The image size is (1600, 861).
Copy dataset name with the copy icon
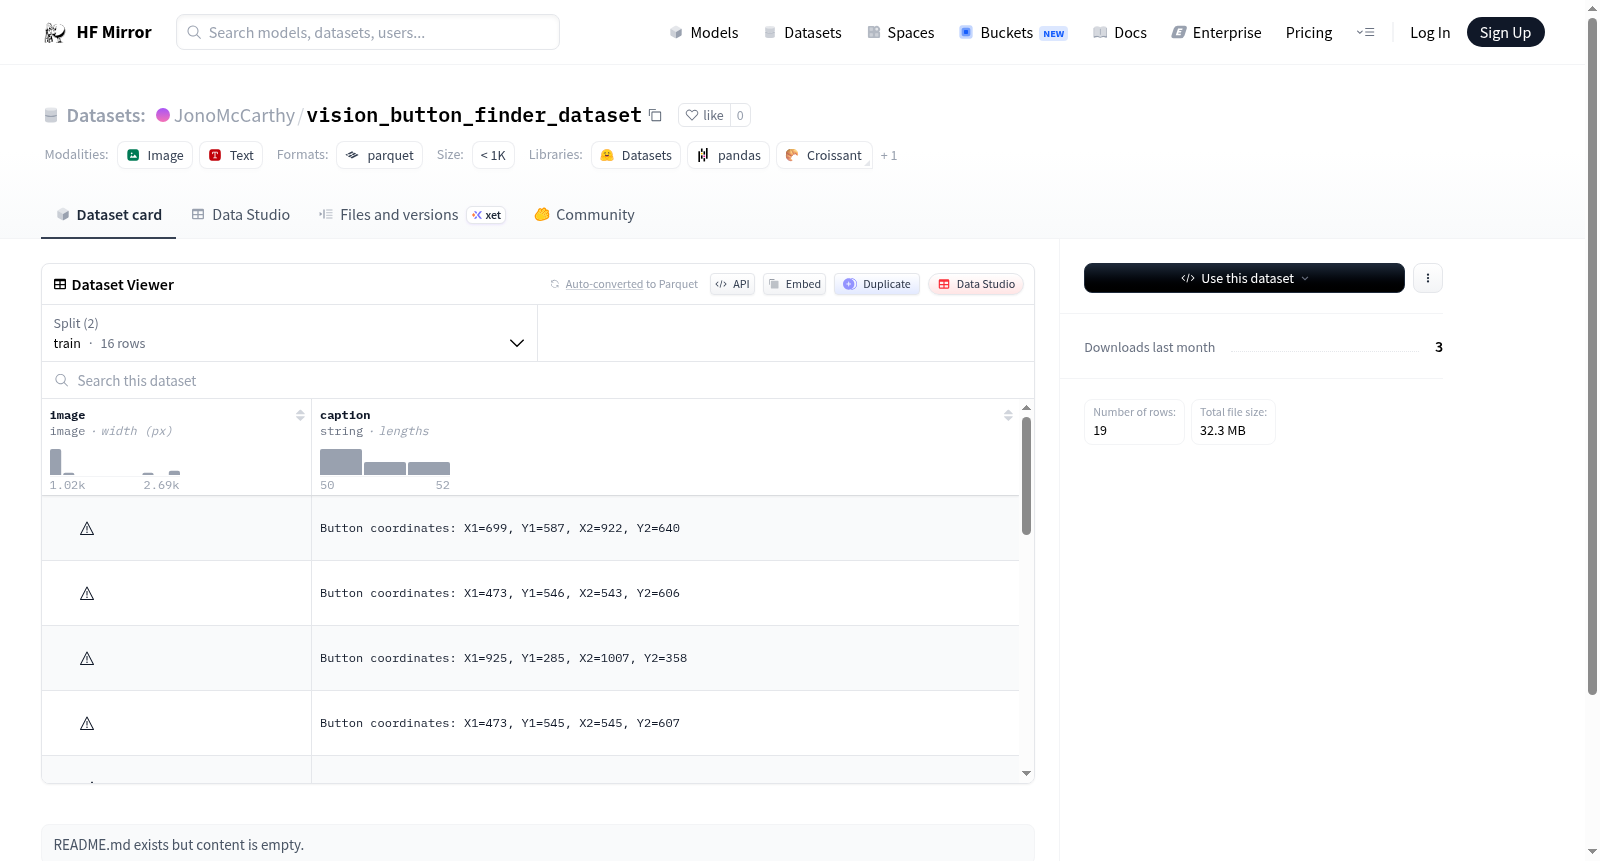tap(655, 115)
